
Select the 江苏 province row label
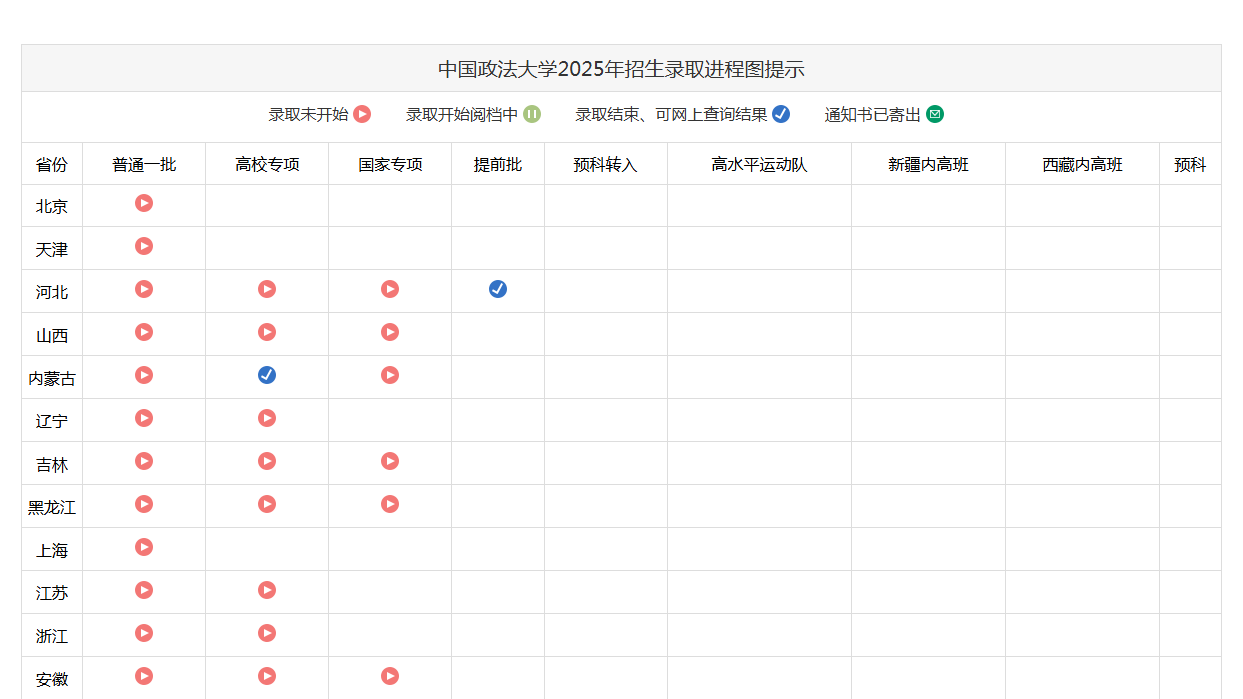coord(52,594)
